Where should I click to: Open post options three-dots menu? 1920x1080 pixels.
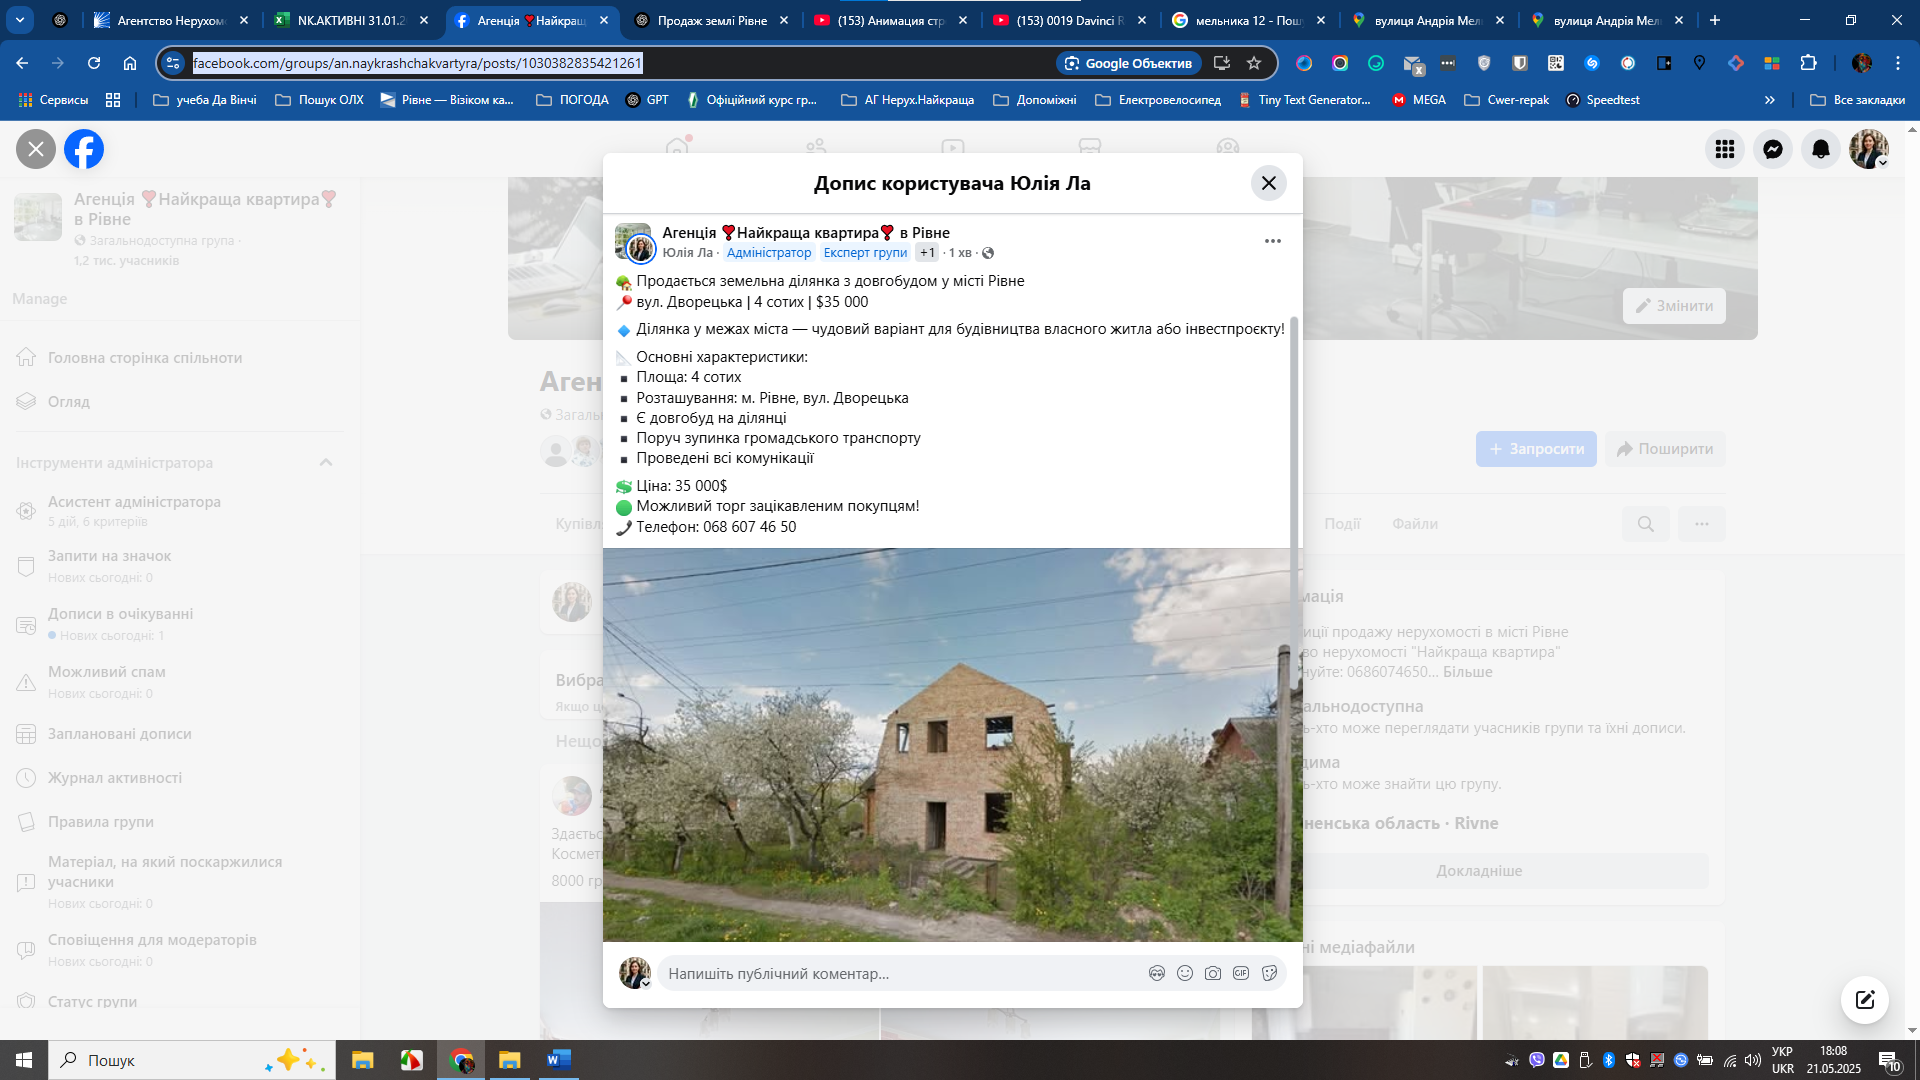(1272, 241)
